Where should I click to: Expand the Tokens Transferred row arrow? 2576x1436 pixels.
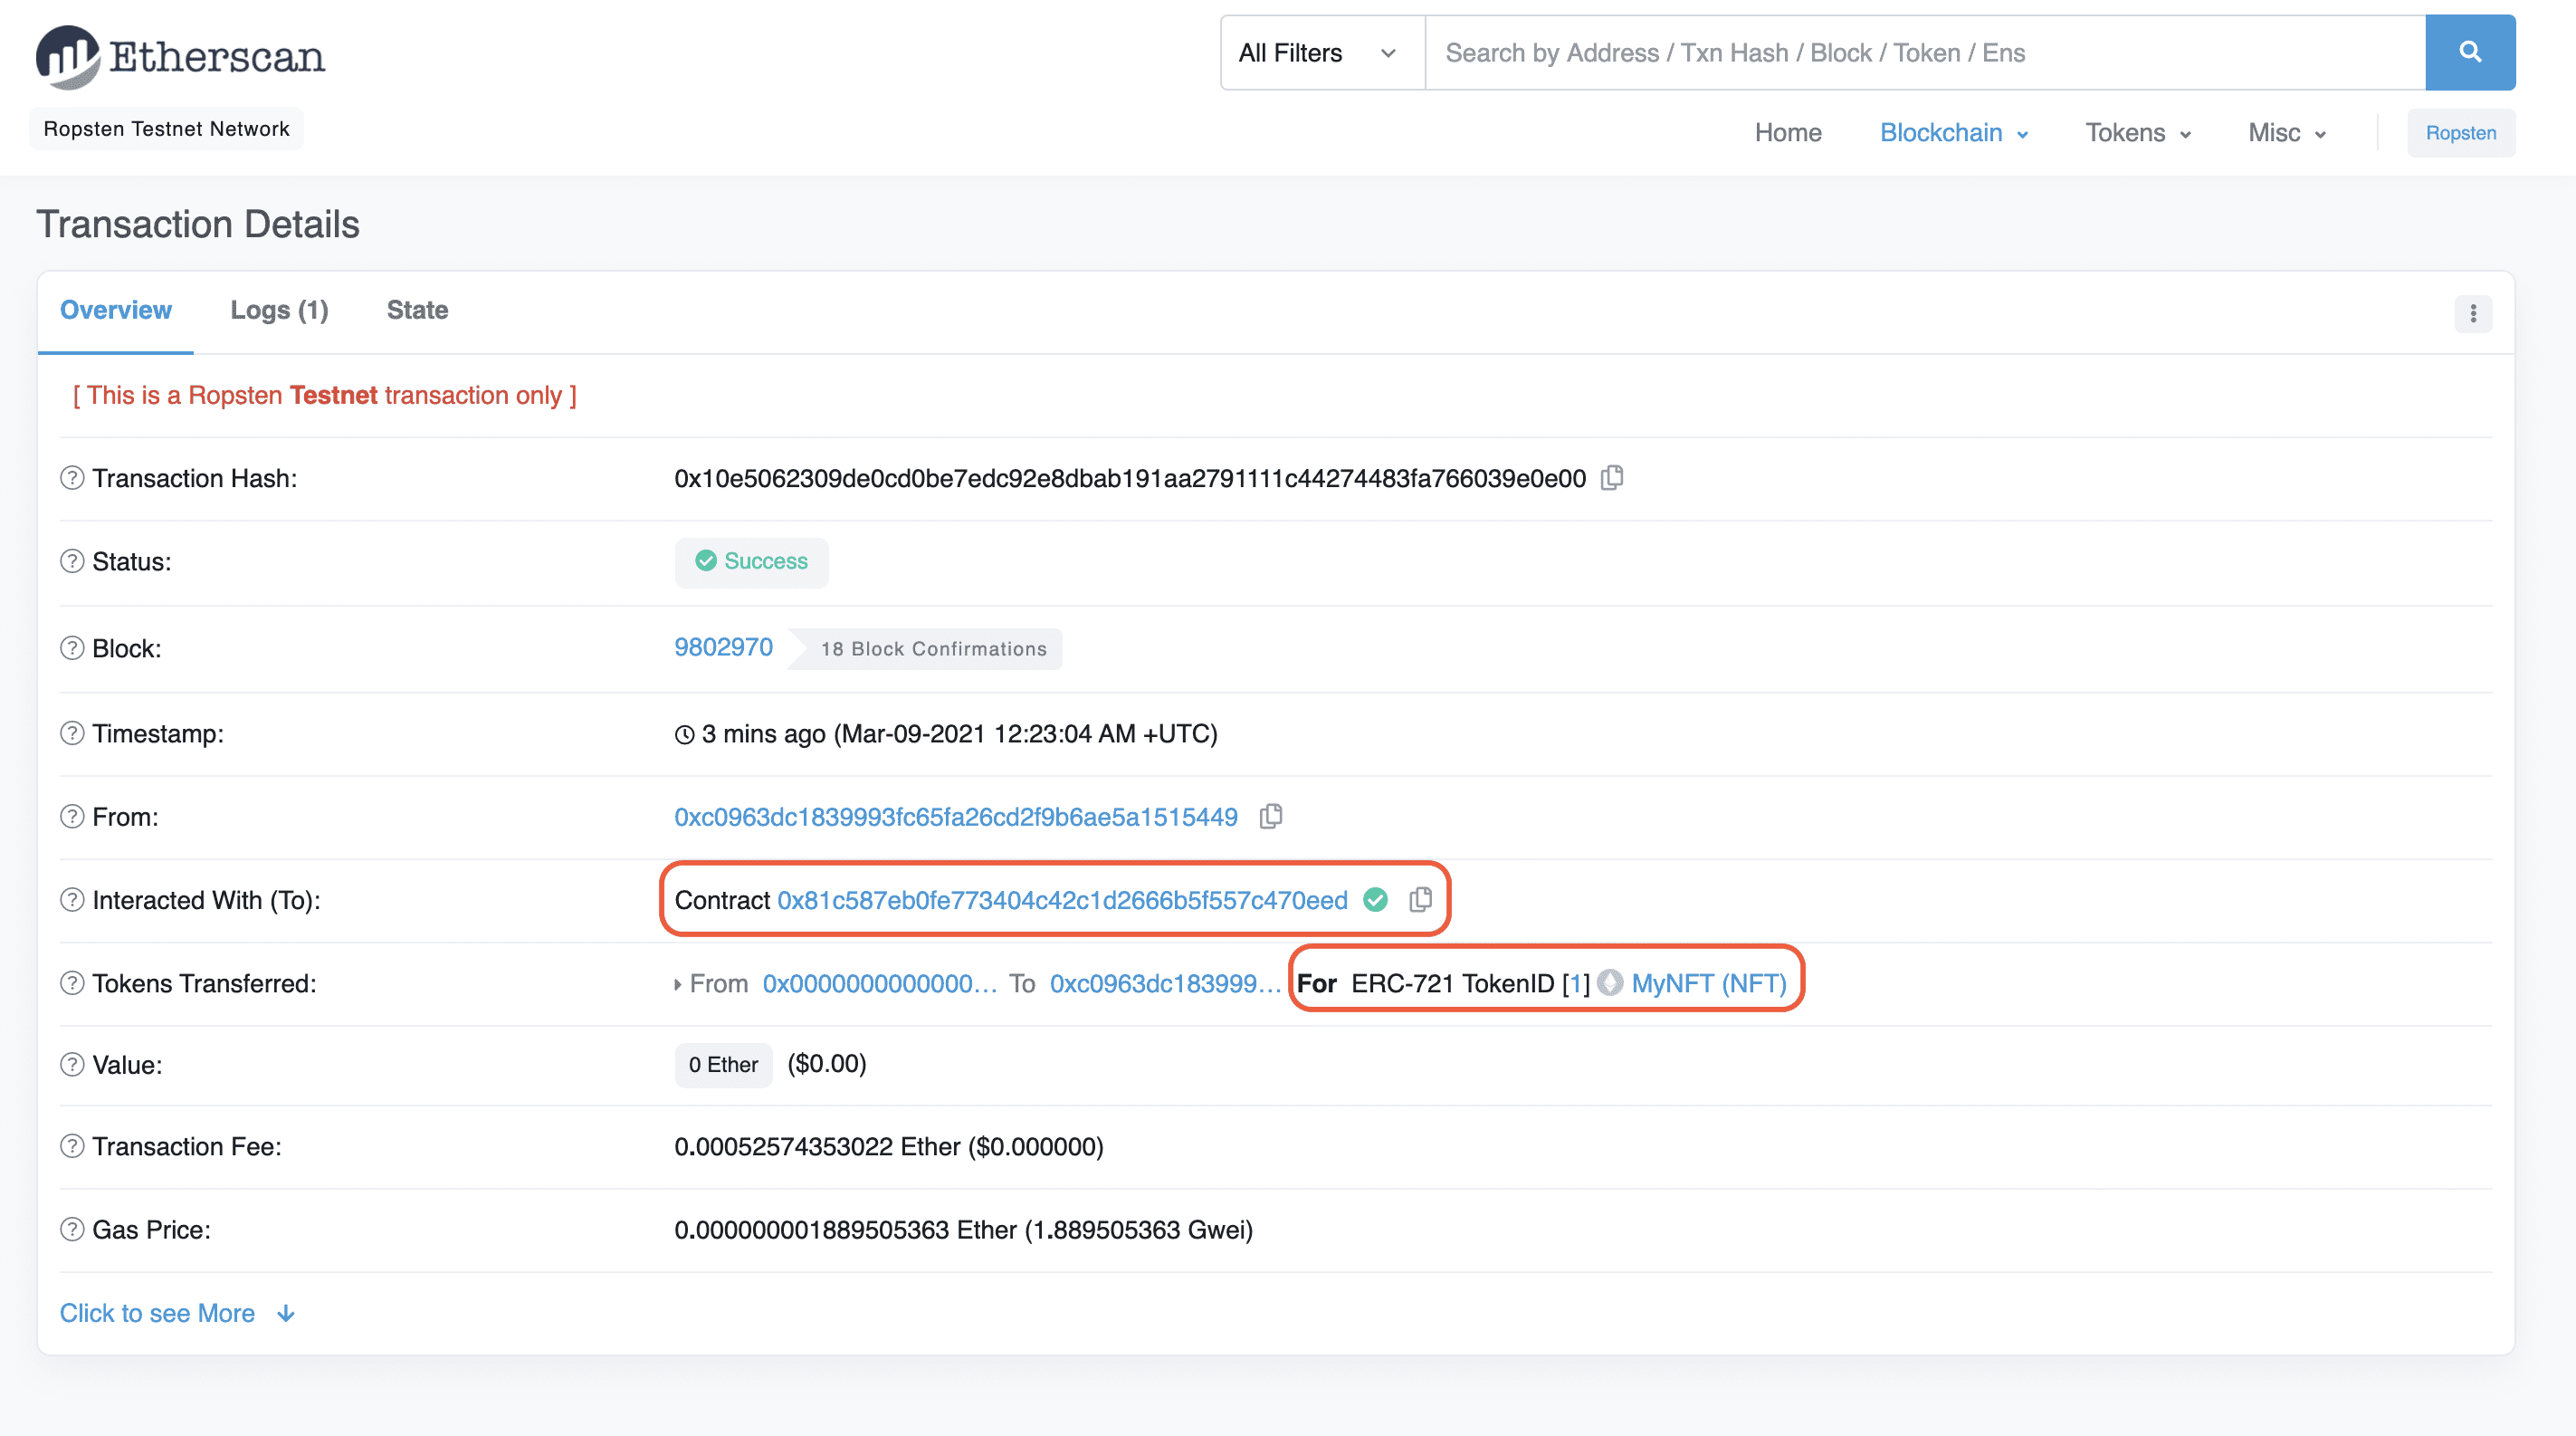tap(676, 984)
